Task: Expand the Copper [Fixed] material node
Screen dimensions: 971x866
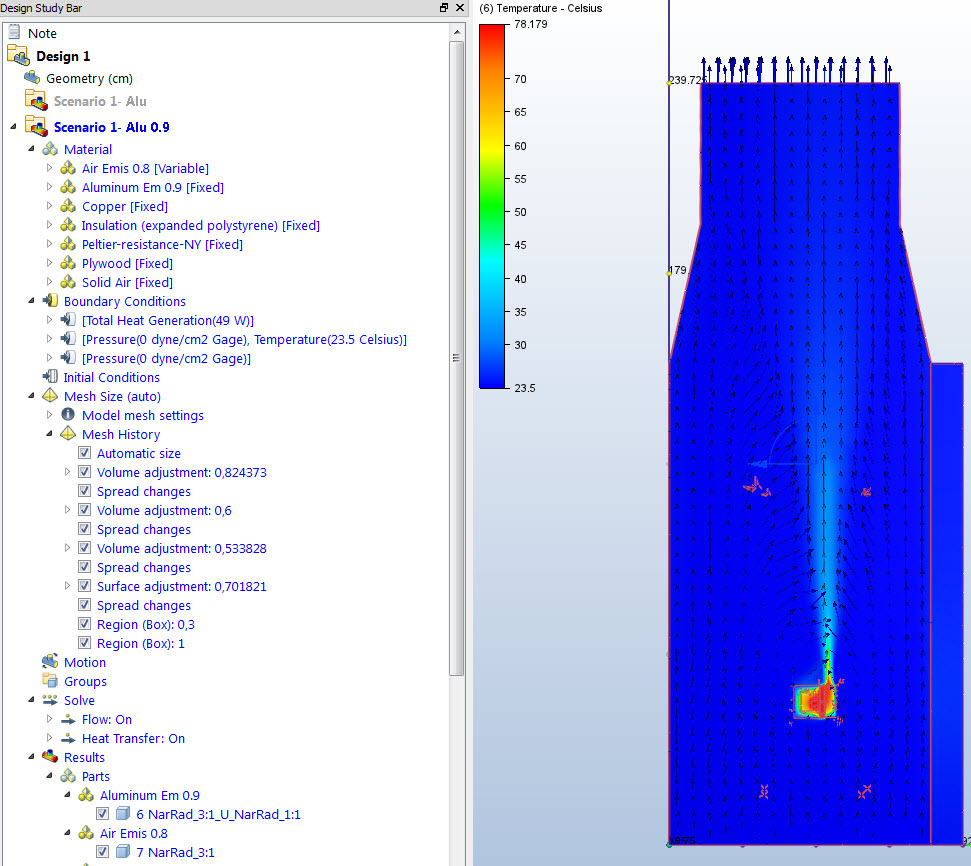Action: click(x=50, y=206)
